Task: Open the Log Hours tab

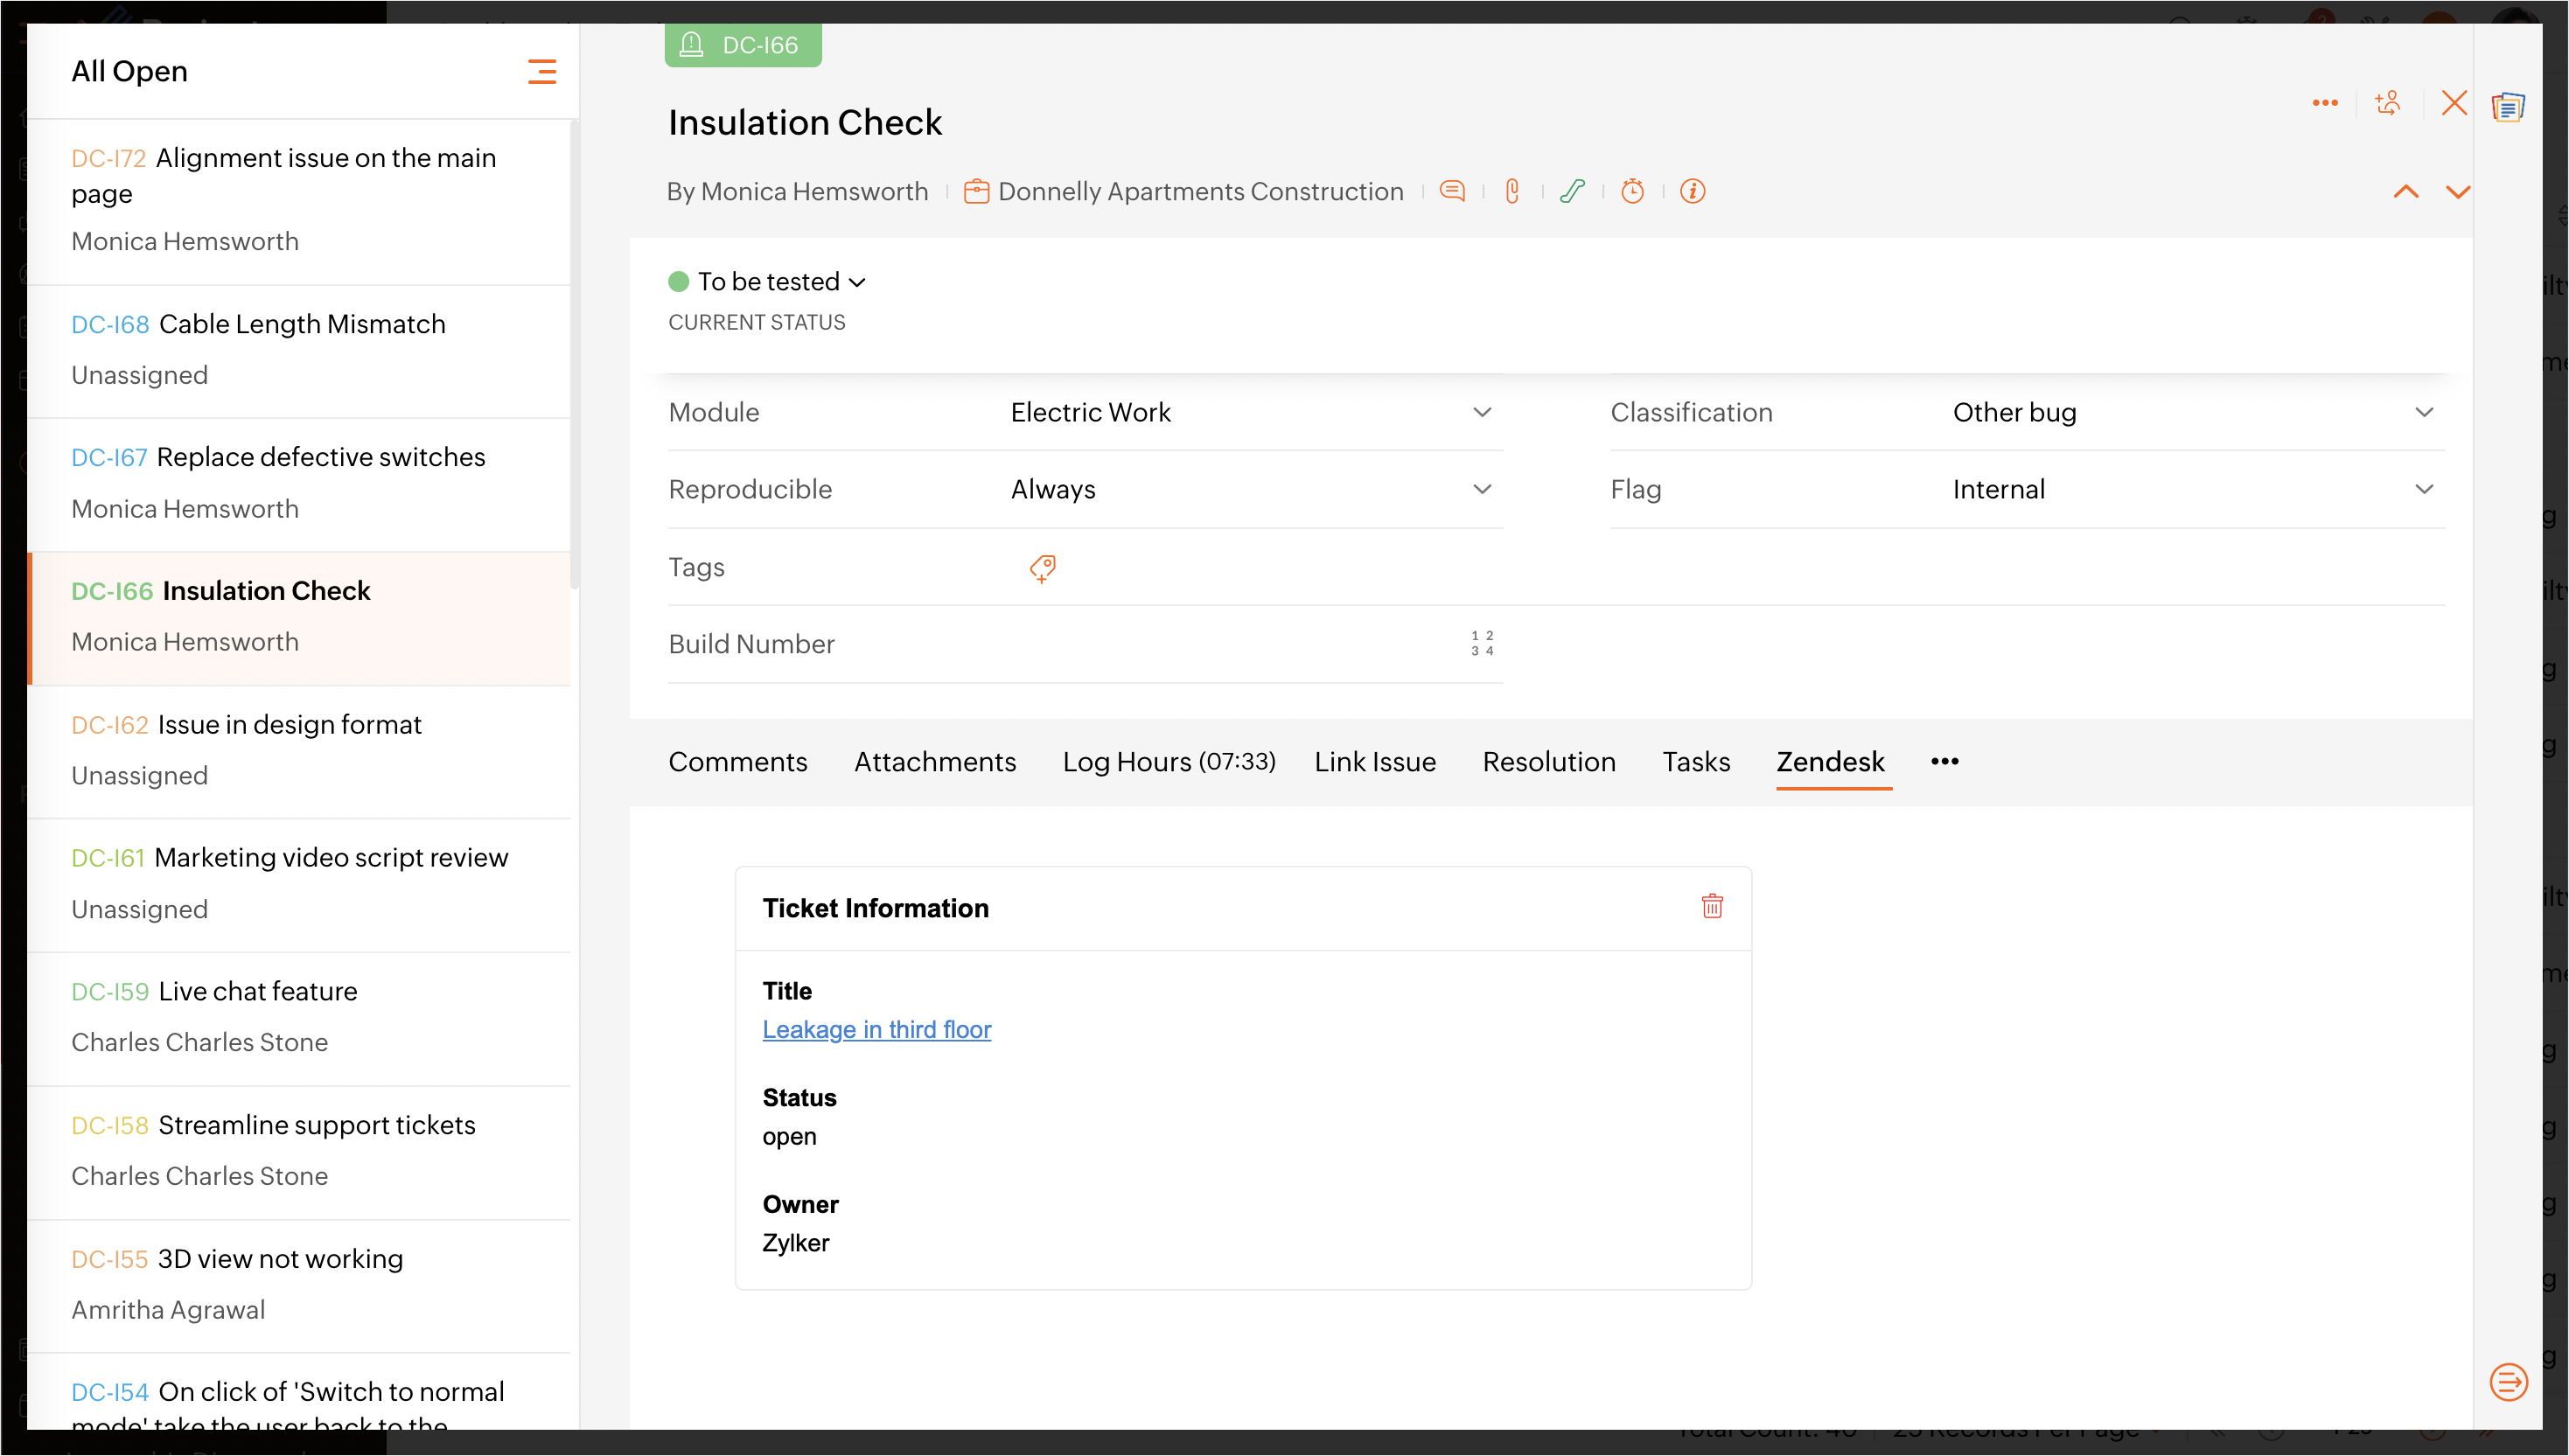Action: click(1168, 762)
